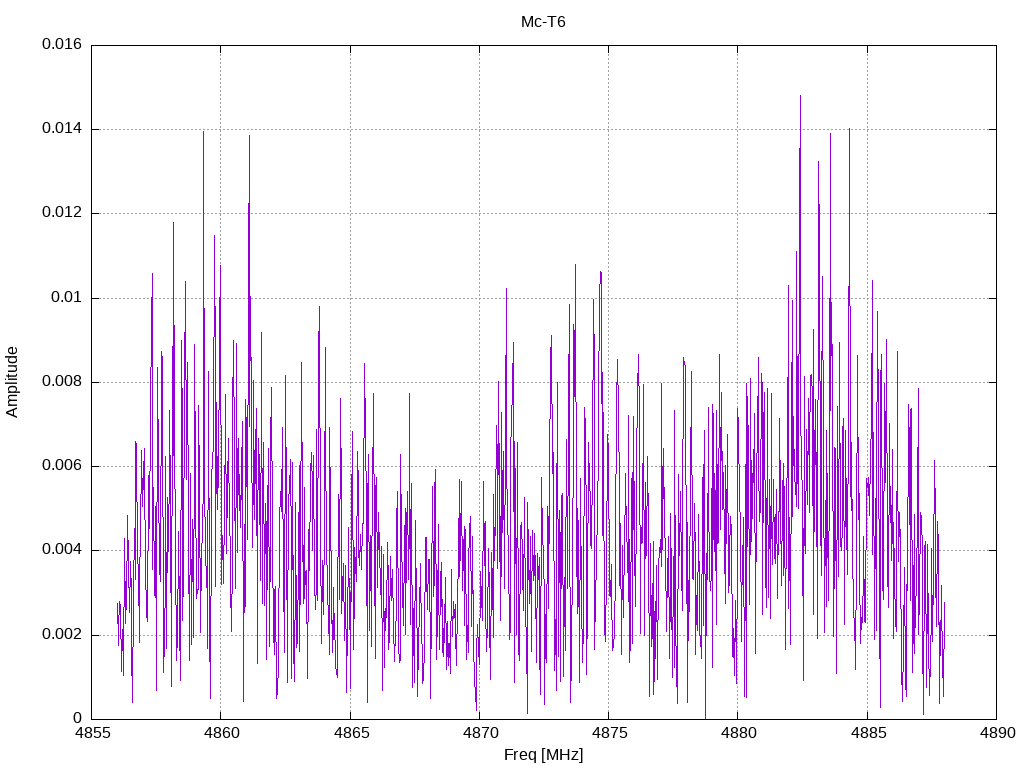The height and width of the screenshot is (768, 1024).
Task: Click the 0.016 y-axis tick label
Action: pos(62,44)
